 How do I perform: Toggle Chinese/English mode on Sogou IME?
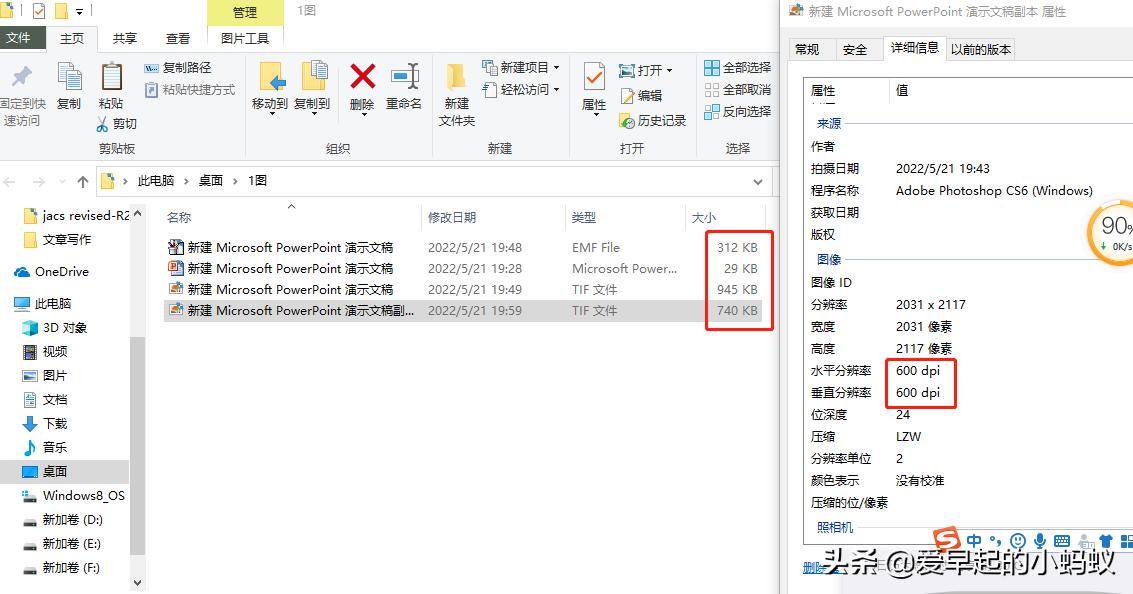click(974, 541)
